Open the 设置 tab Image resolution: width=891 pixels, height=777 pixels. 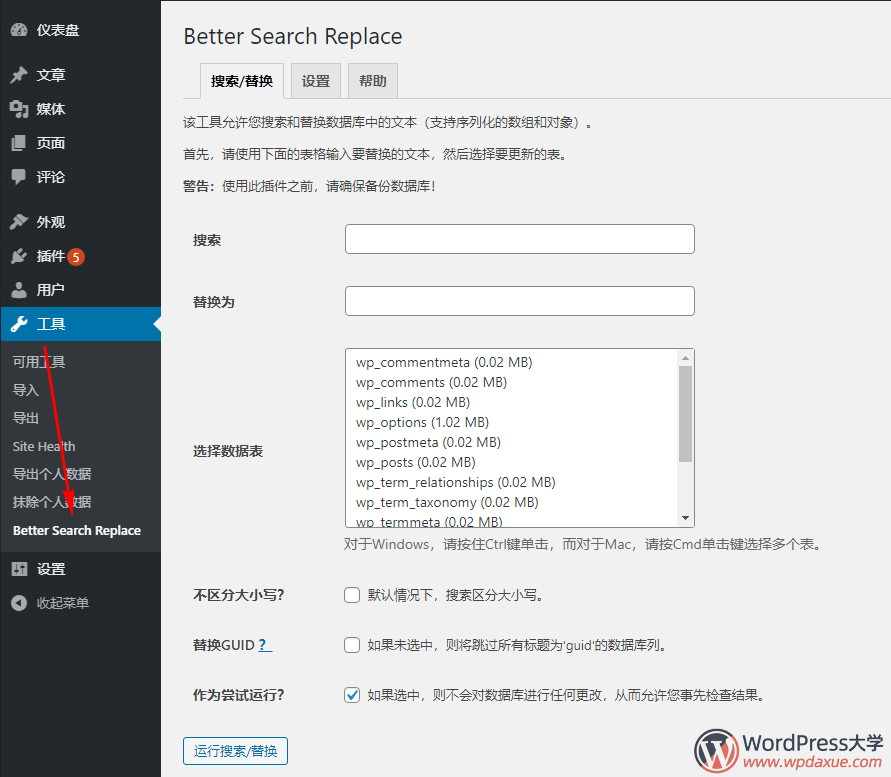click(315, 81)
